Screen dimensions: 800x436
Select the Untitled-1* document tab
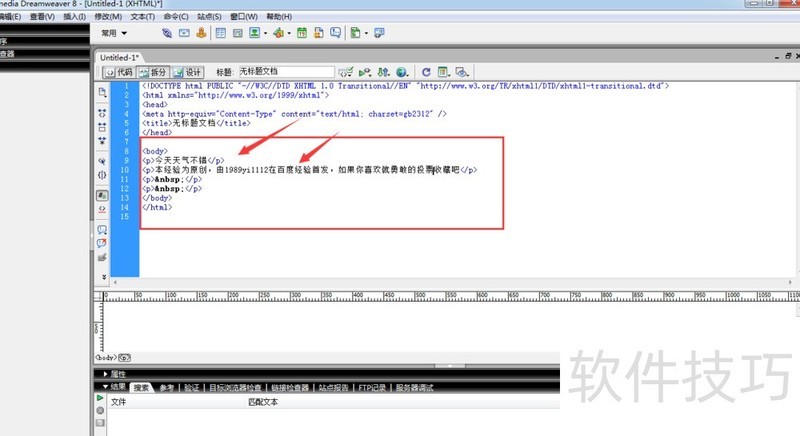click(x=119, y=58)
